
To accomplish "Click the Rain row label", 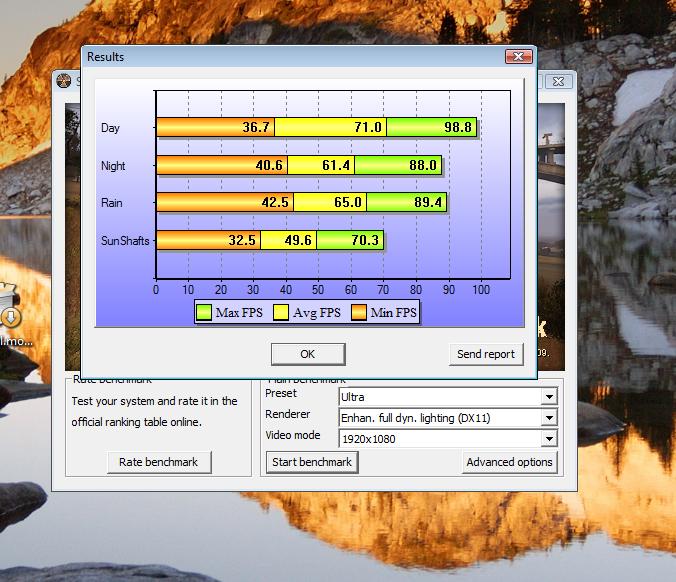I will click(x=112, y=203).
